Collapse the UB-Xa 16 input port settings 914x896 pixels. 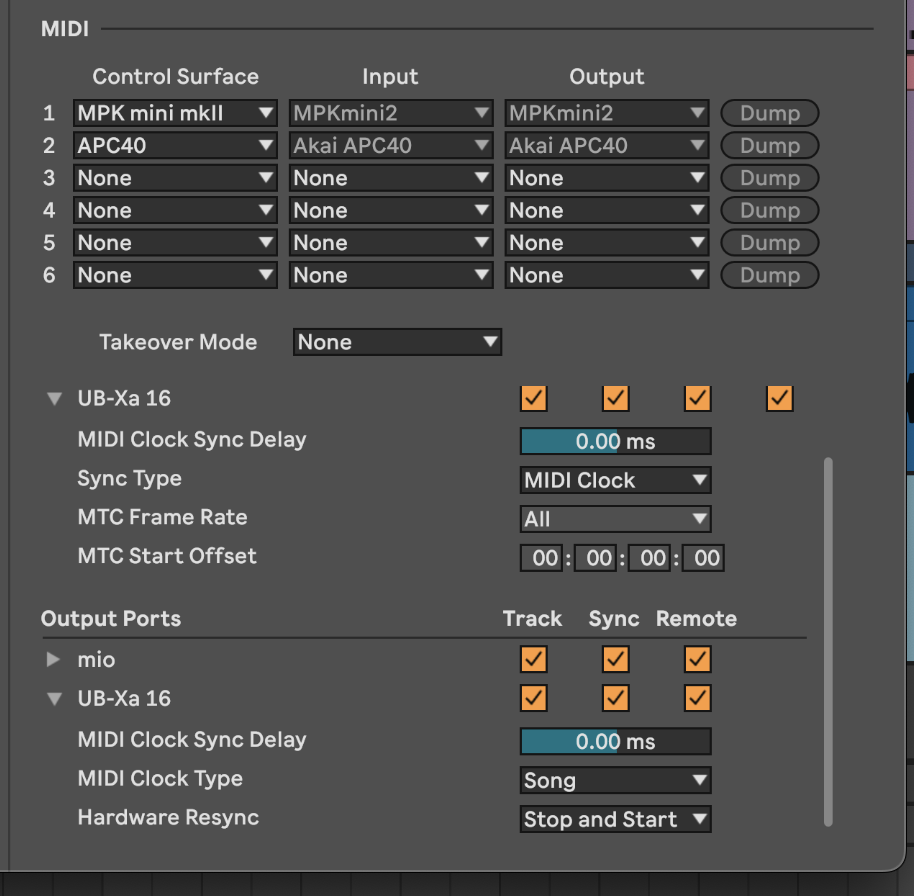tap(54, 399)
